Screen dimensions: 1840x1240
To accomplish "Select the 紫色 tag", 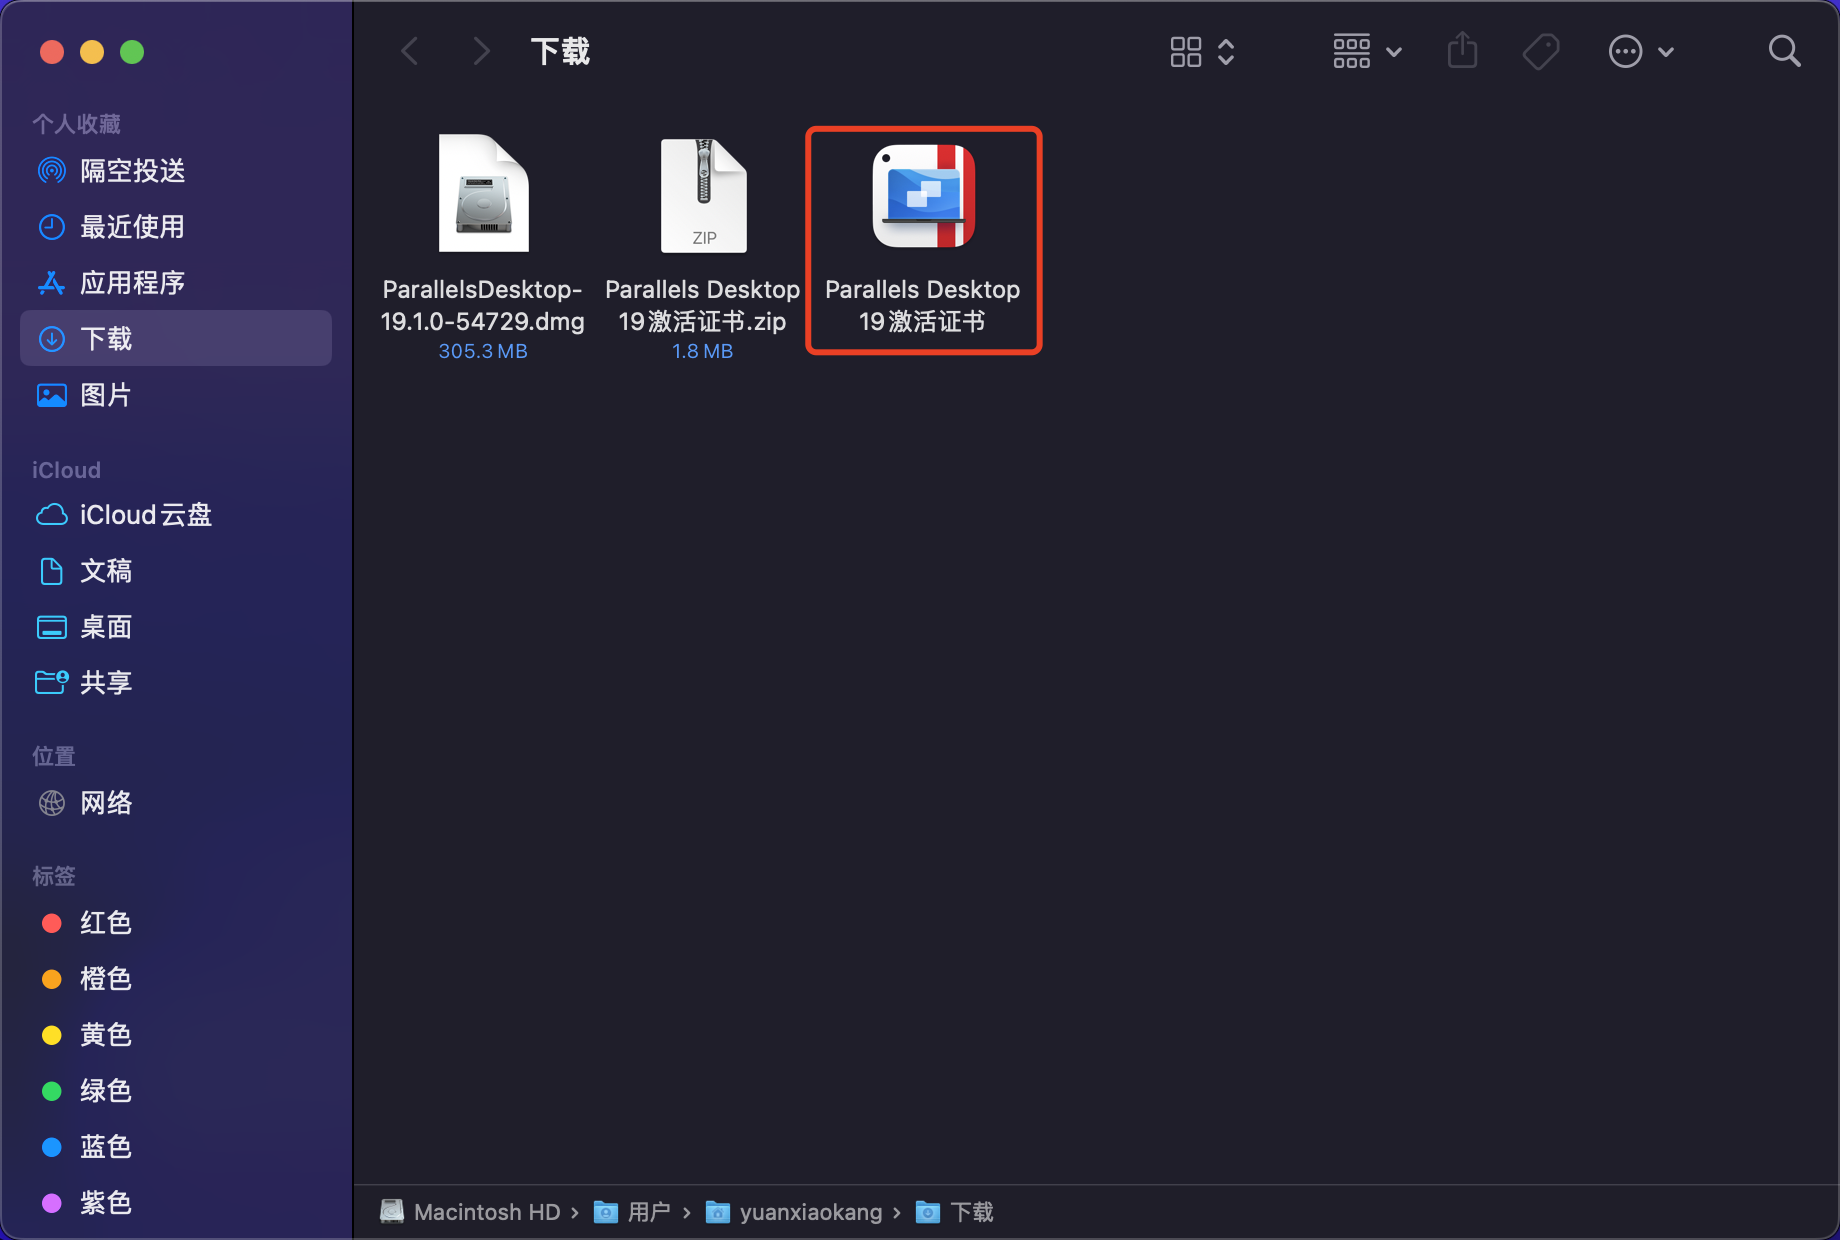I will tap(176, 1203).
